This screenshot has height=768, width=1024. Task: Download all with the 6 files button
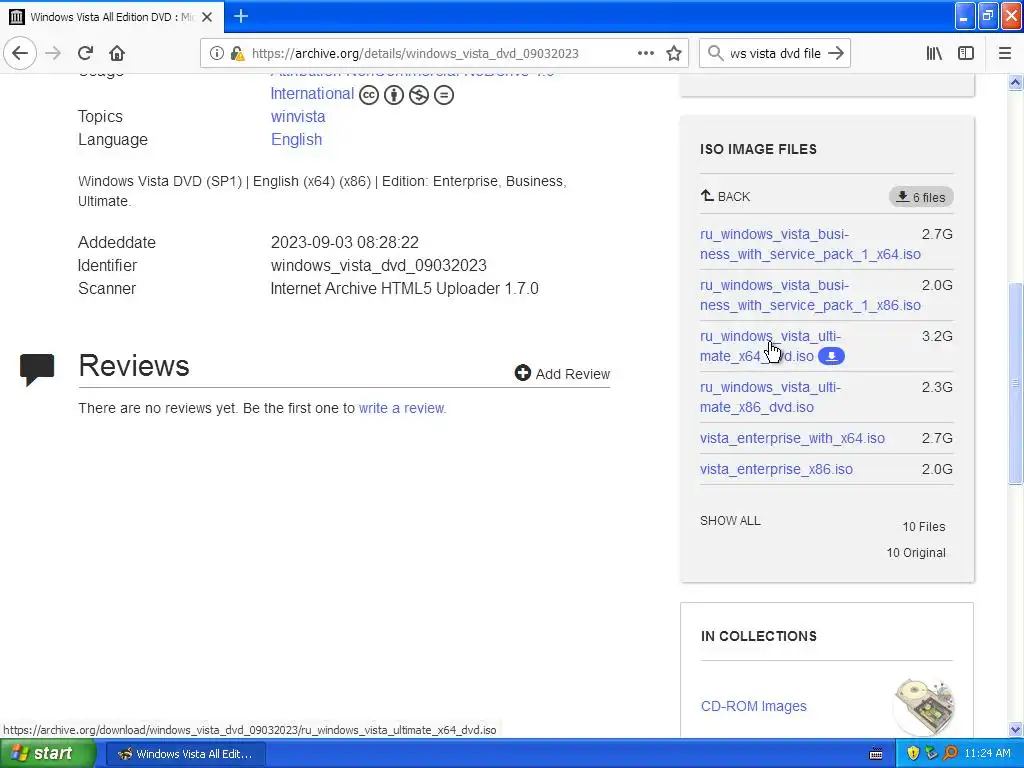pos(921,197)
